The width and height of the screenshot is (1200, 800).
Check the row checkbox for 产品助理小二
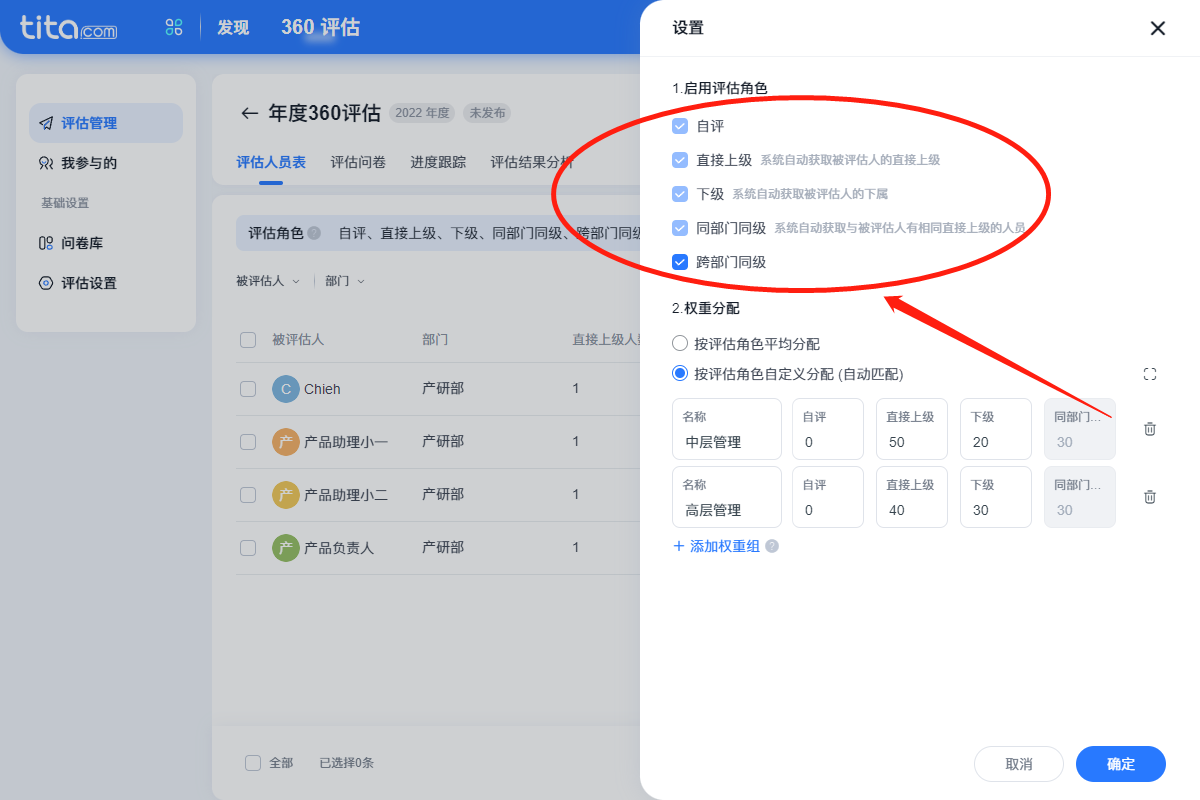248,494
